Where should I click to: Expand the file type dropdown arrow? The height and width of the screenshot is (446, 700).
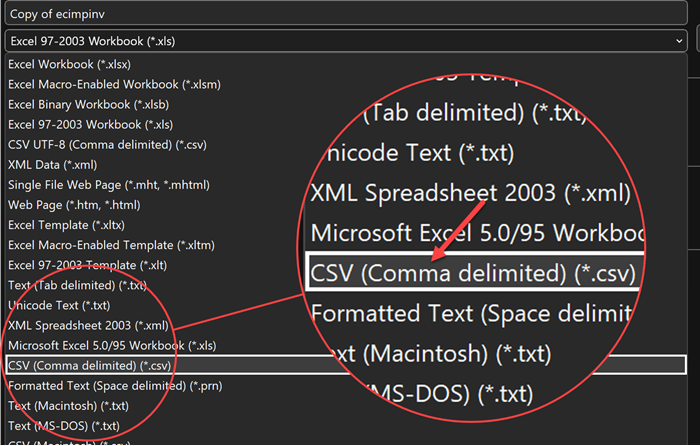pyautogui.click(x=679, y=40)
